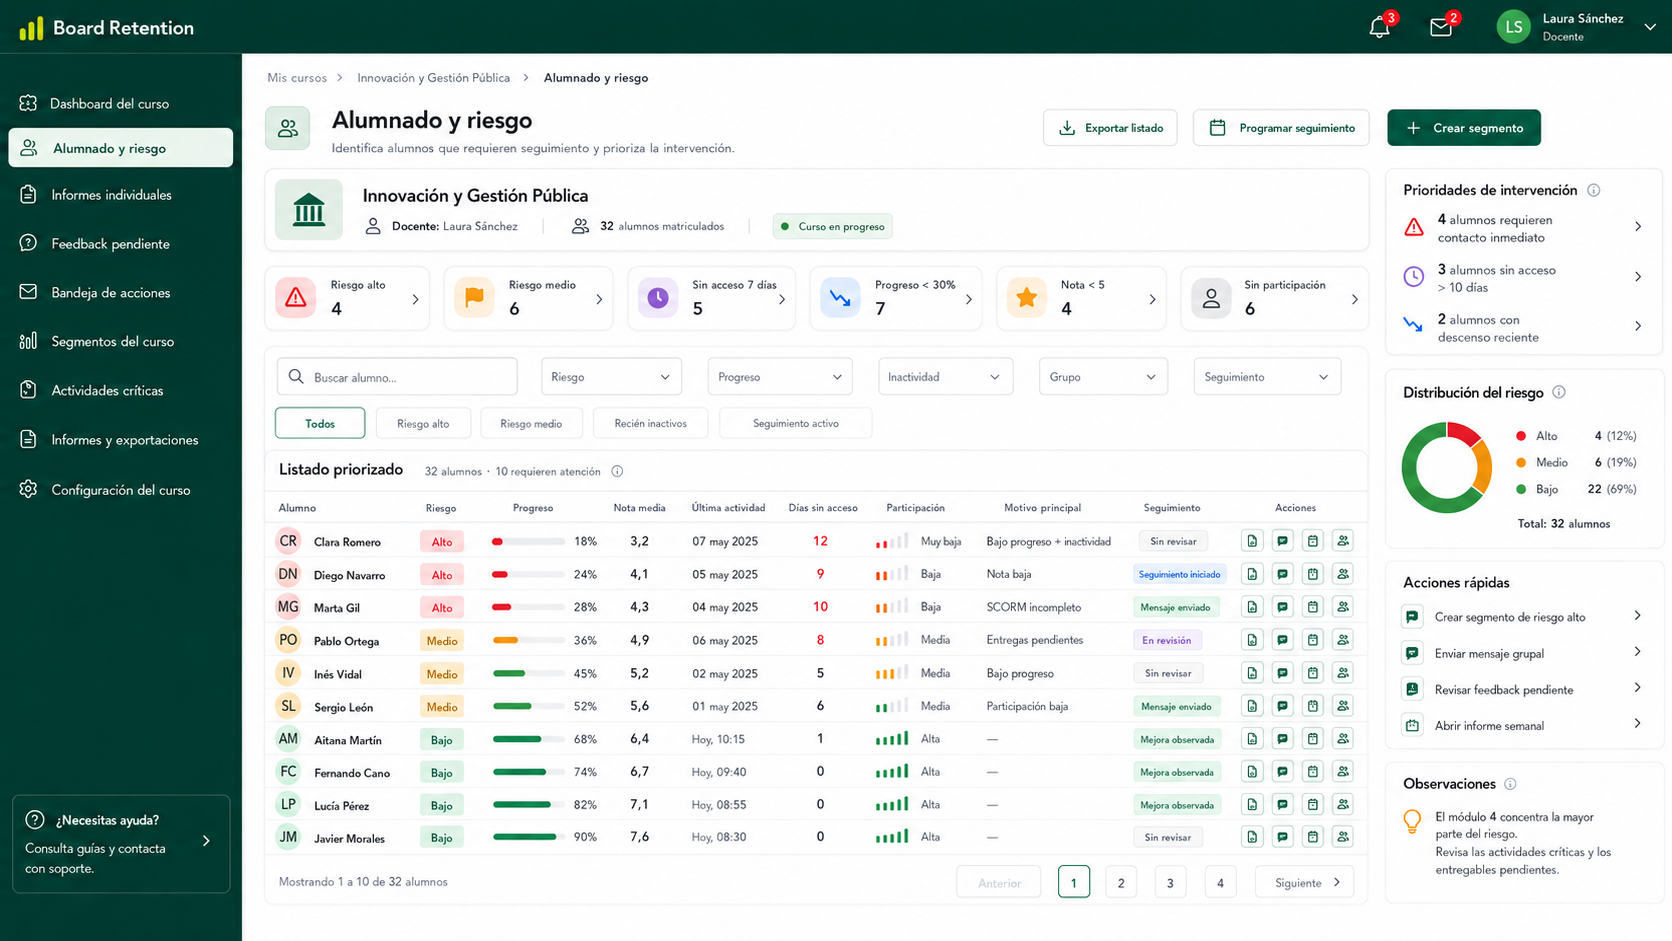Viewport: 1672px width, 941px height.
Task: Assign person icon for Diego Navarro
Action: tap(1343, 574)
